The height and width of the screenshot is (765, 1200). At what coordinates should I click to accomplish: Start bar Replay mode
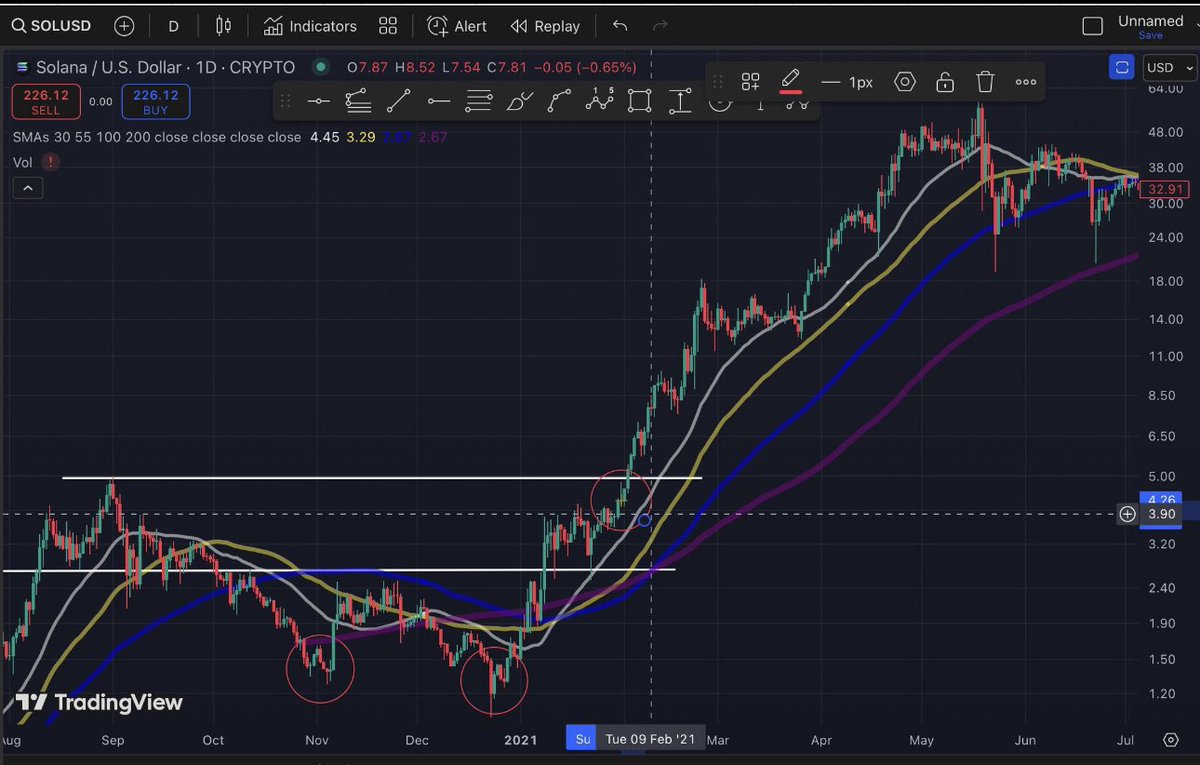tap(545, 27)
